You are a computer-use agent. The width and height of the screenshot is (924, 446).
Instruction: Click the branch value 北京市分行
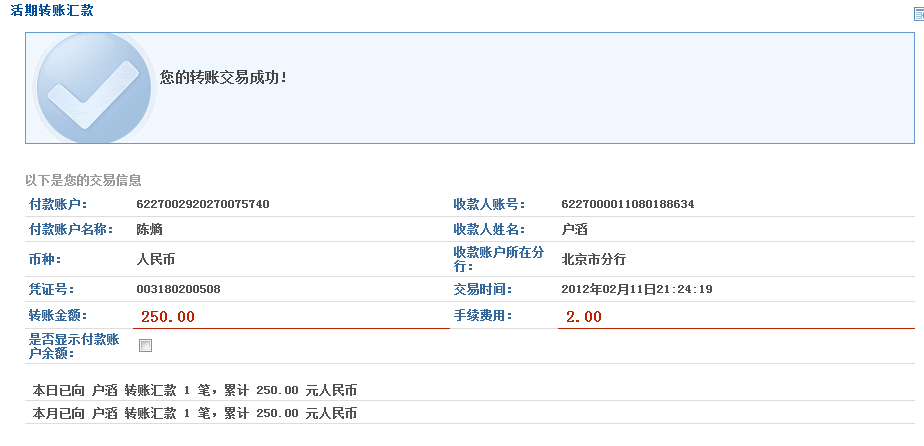[594, 259]
